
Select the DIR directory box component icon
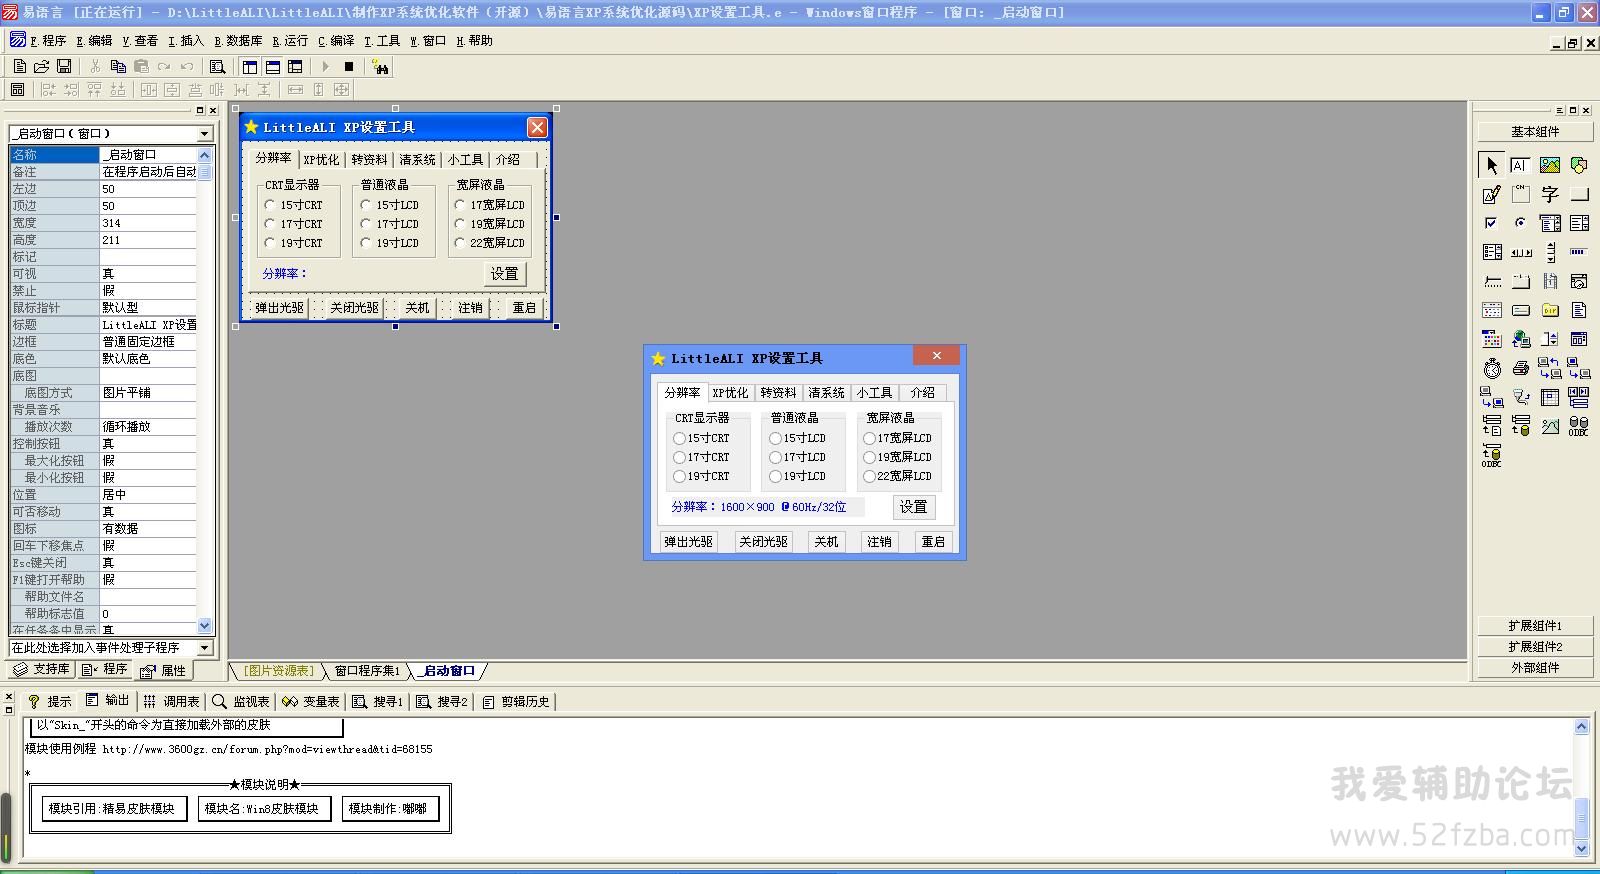click(1550, 310)
